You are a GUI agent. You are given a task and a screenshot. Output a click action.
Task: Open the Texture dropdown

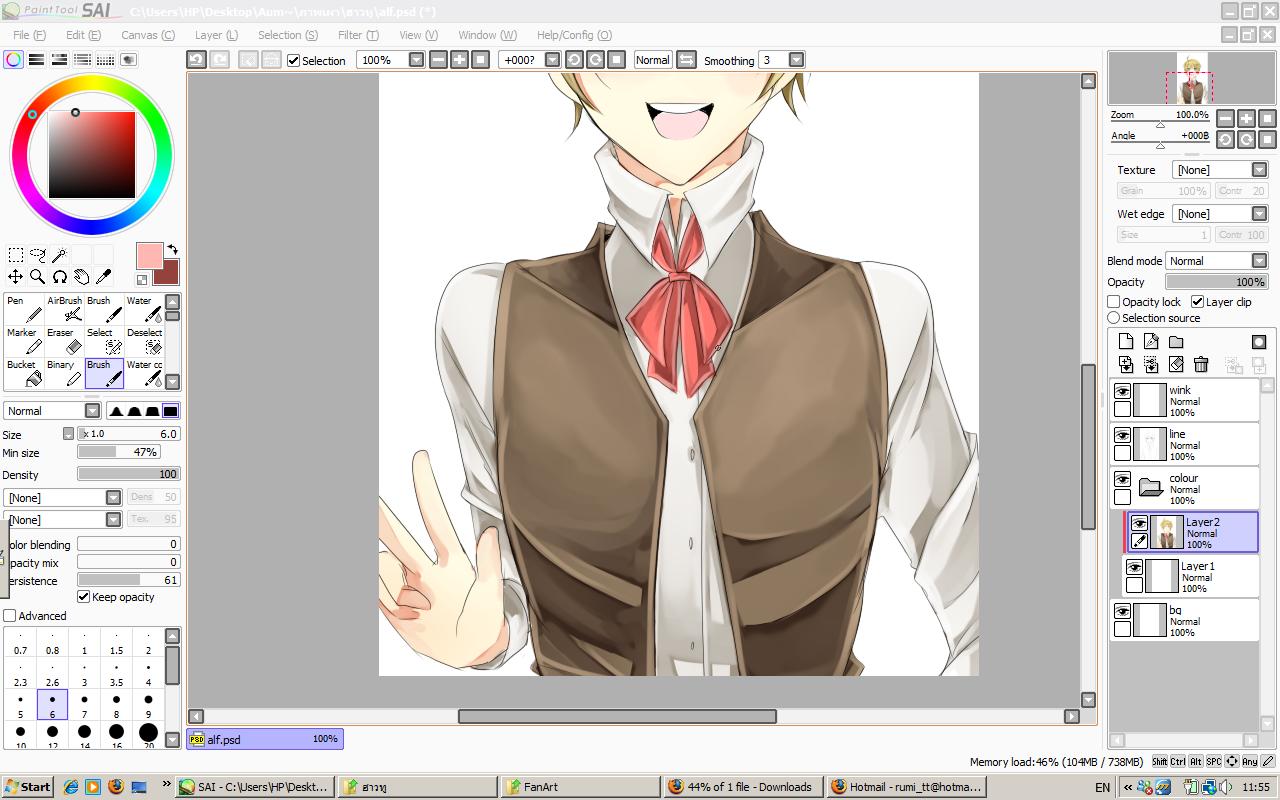click(1260, 170)
